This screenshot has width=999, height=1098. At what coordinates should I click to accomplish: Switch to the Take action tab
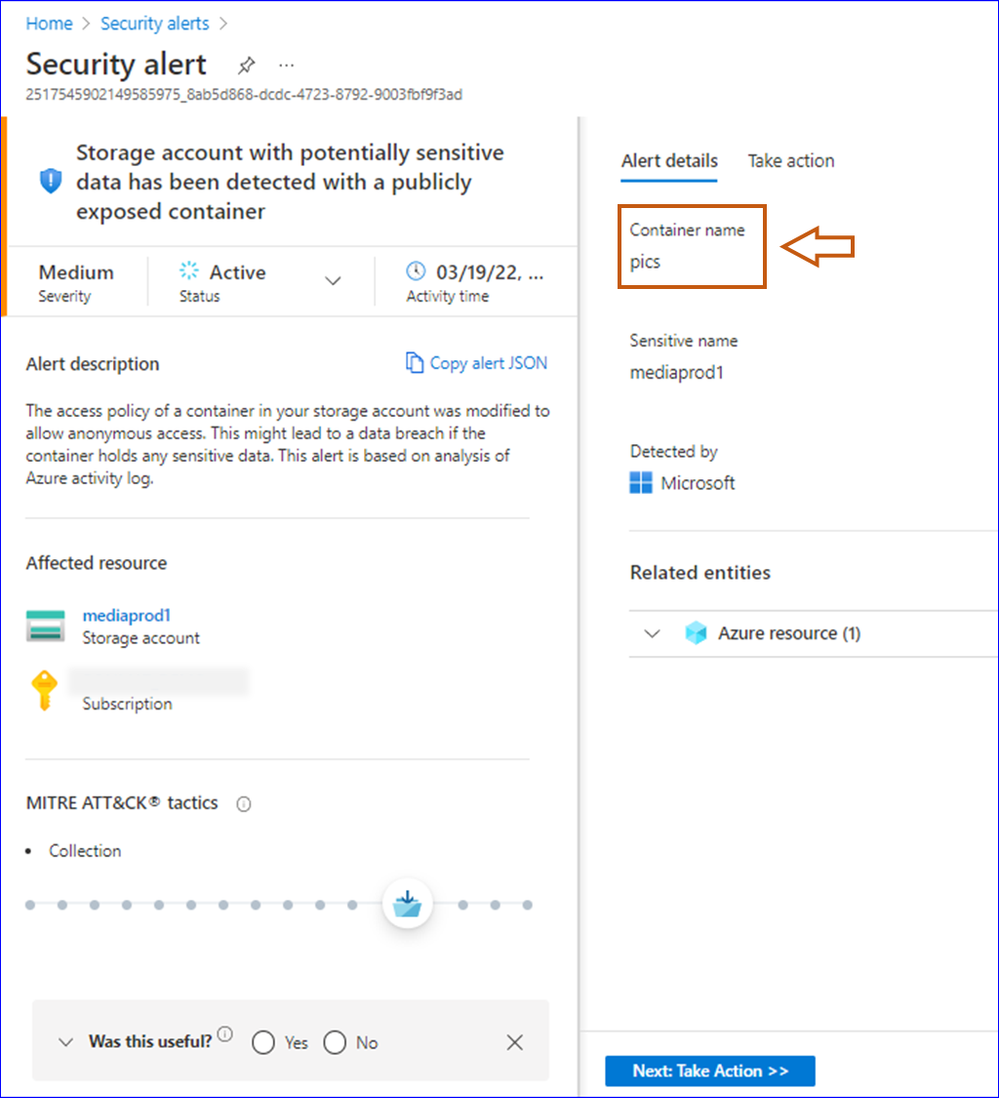click(x=790, y=161)
